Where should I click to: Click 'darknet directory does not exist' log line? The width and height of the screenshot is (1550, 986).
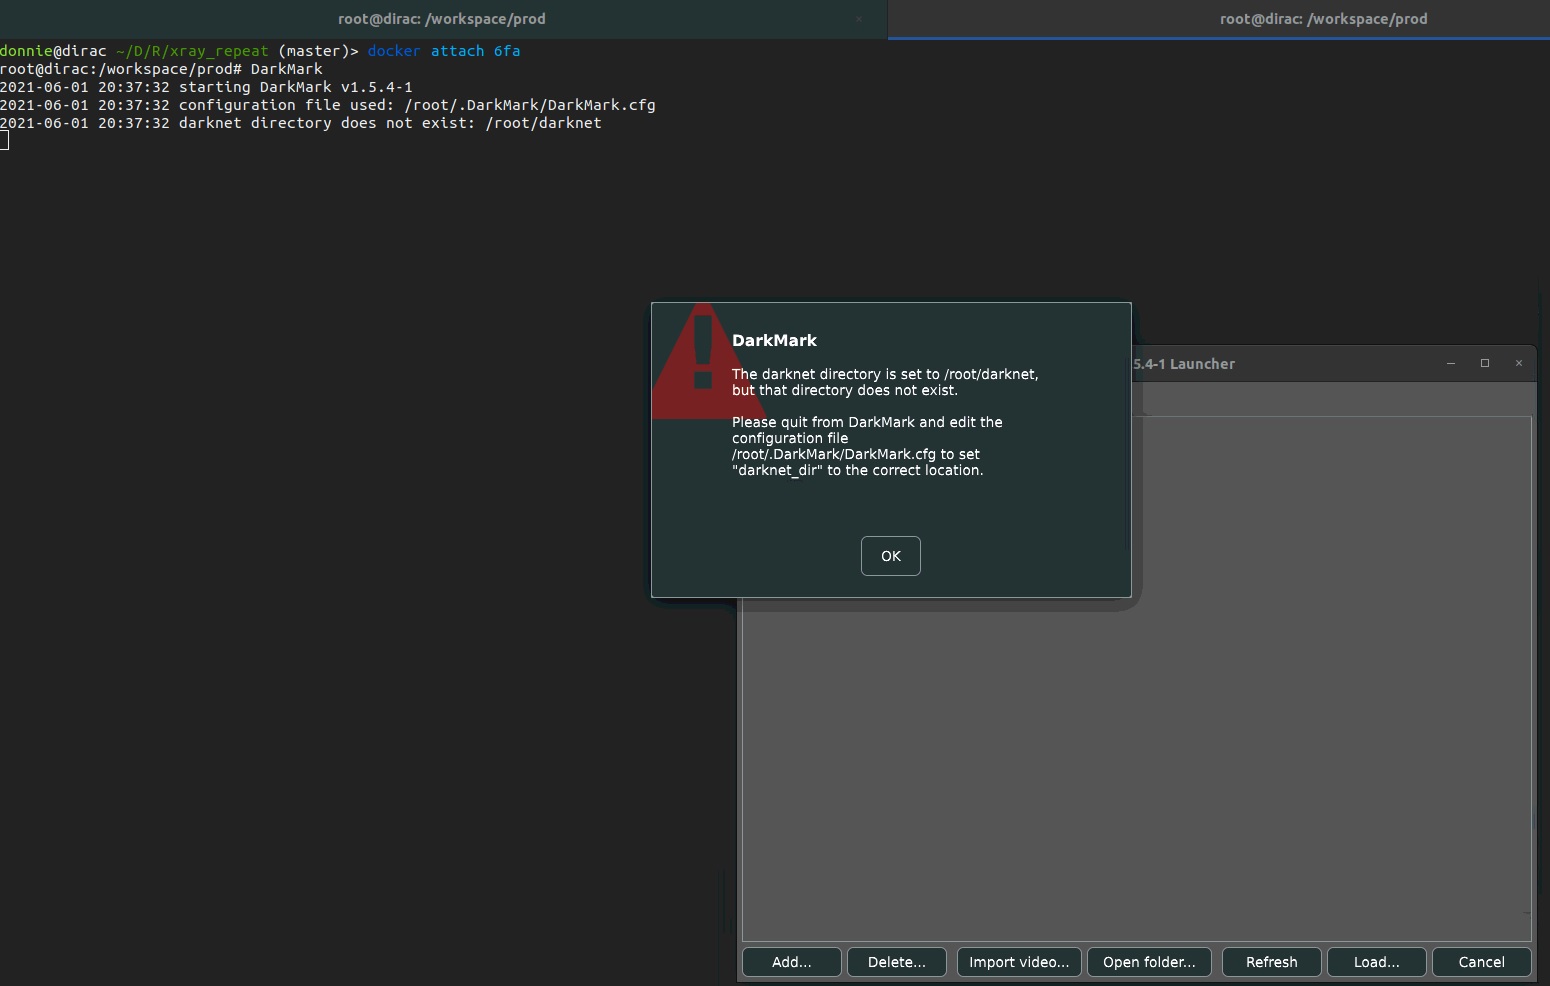click(x=301, y=123)
